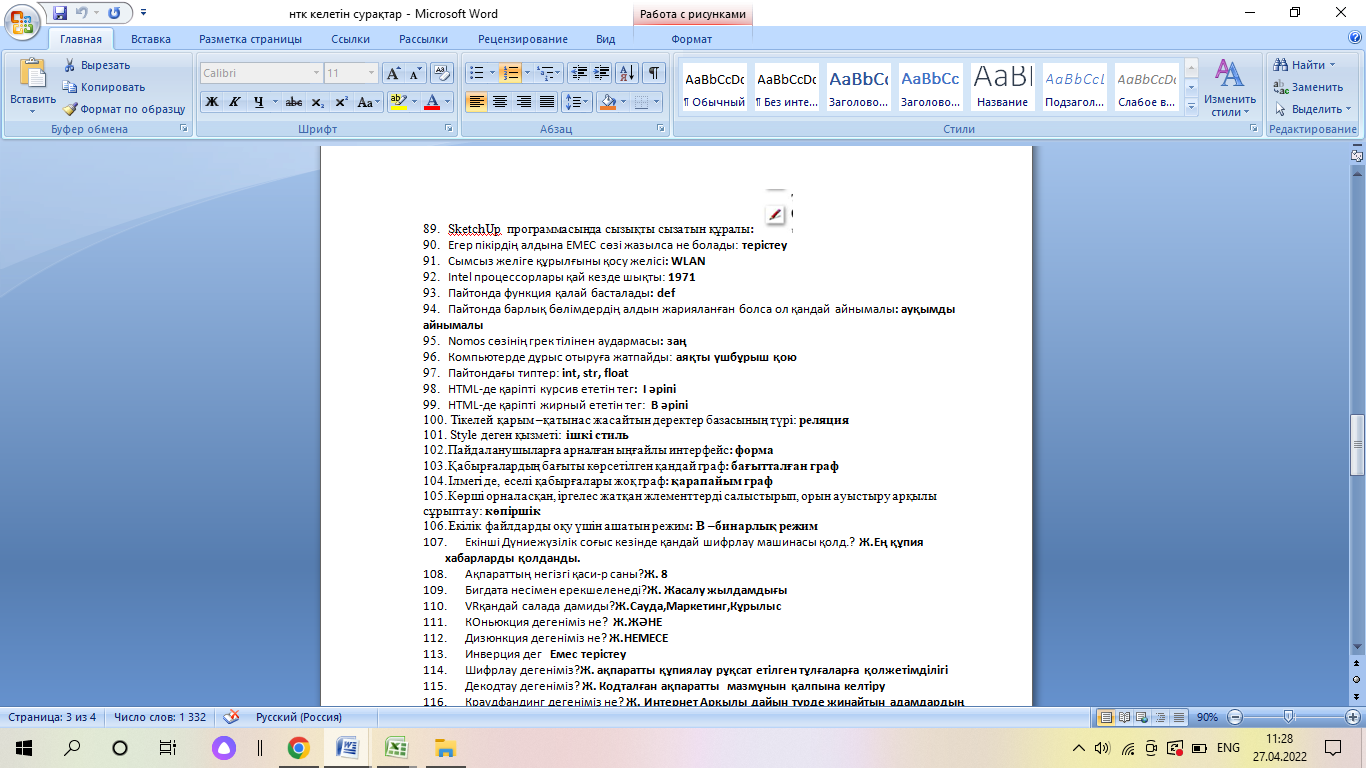The width and height of the screenshot is (1366, 768).
Task: Open the volume control in system tray
Action: [x=1104, y=748]
